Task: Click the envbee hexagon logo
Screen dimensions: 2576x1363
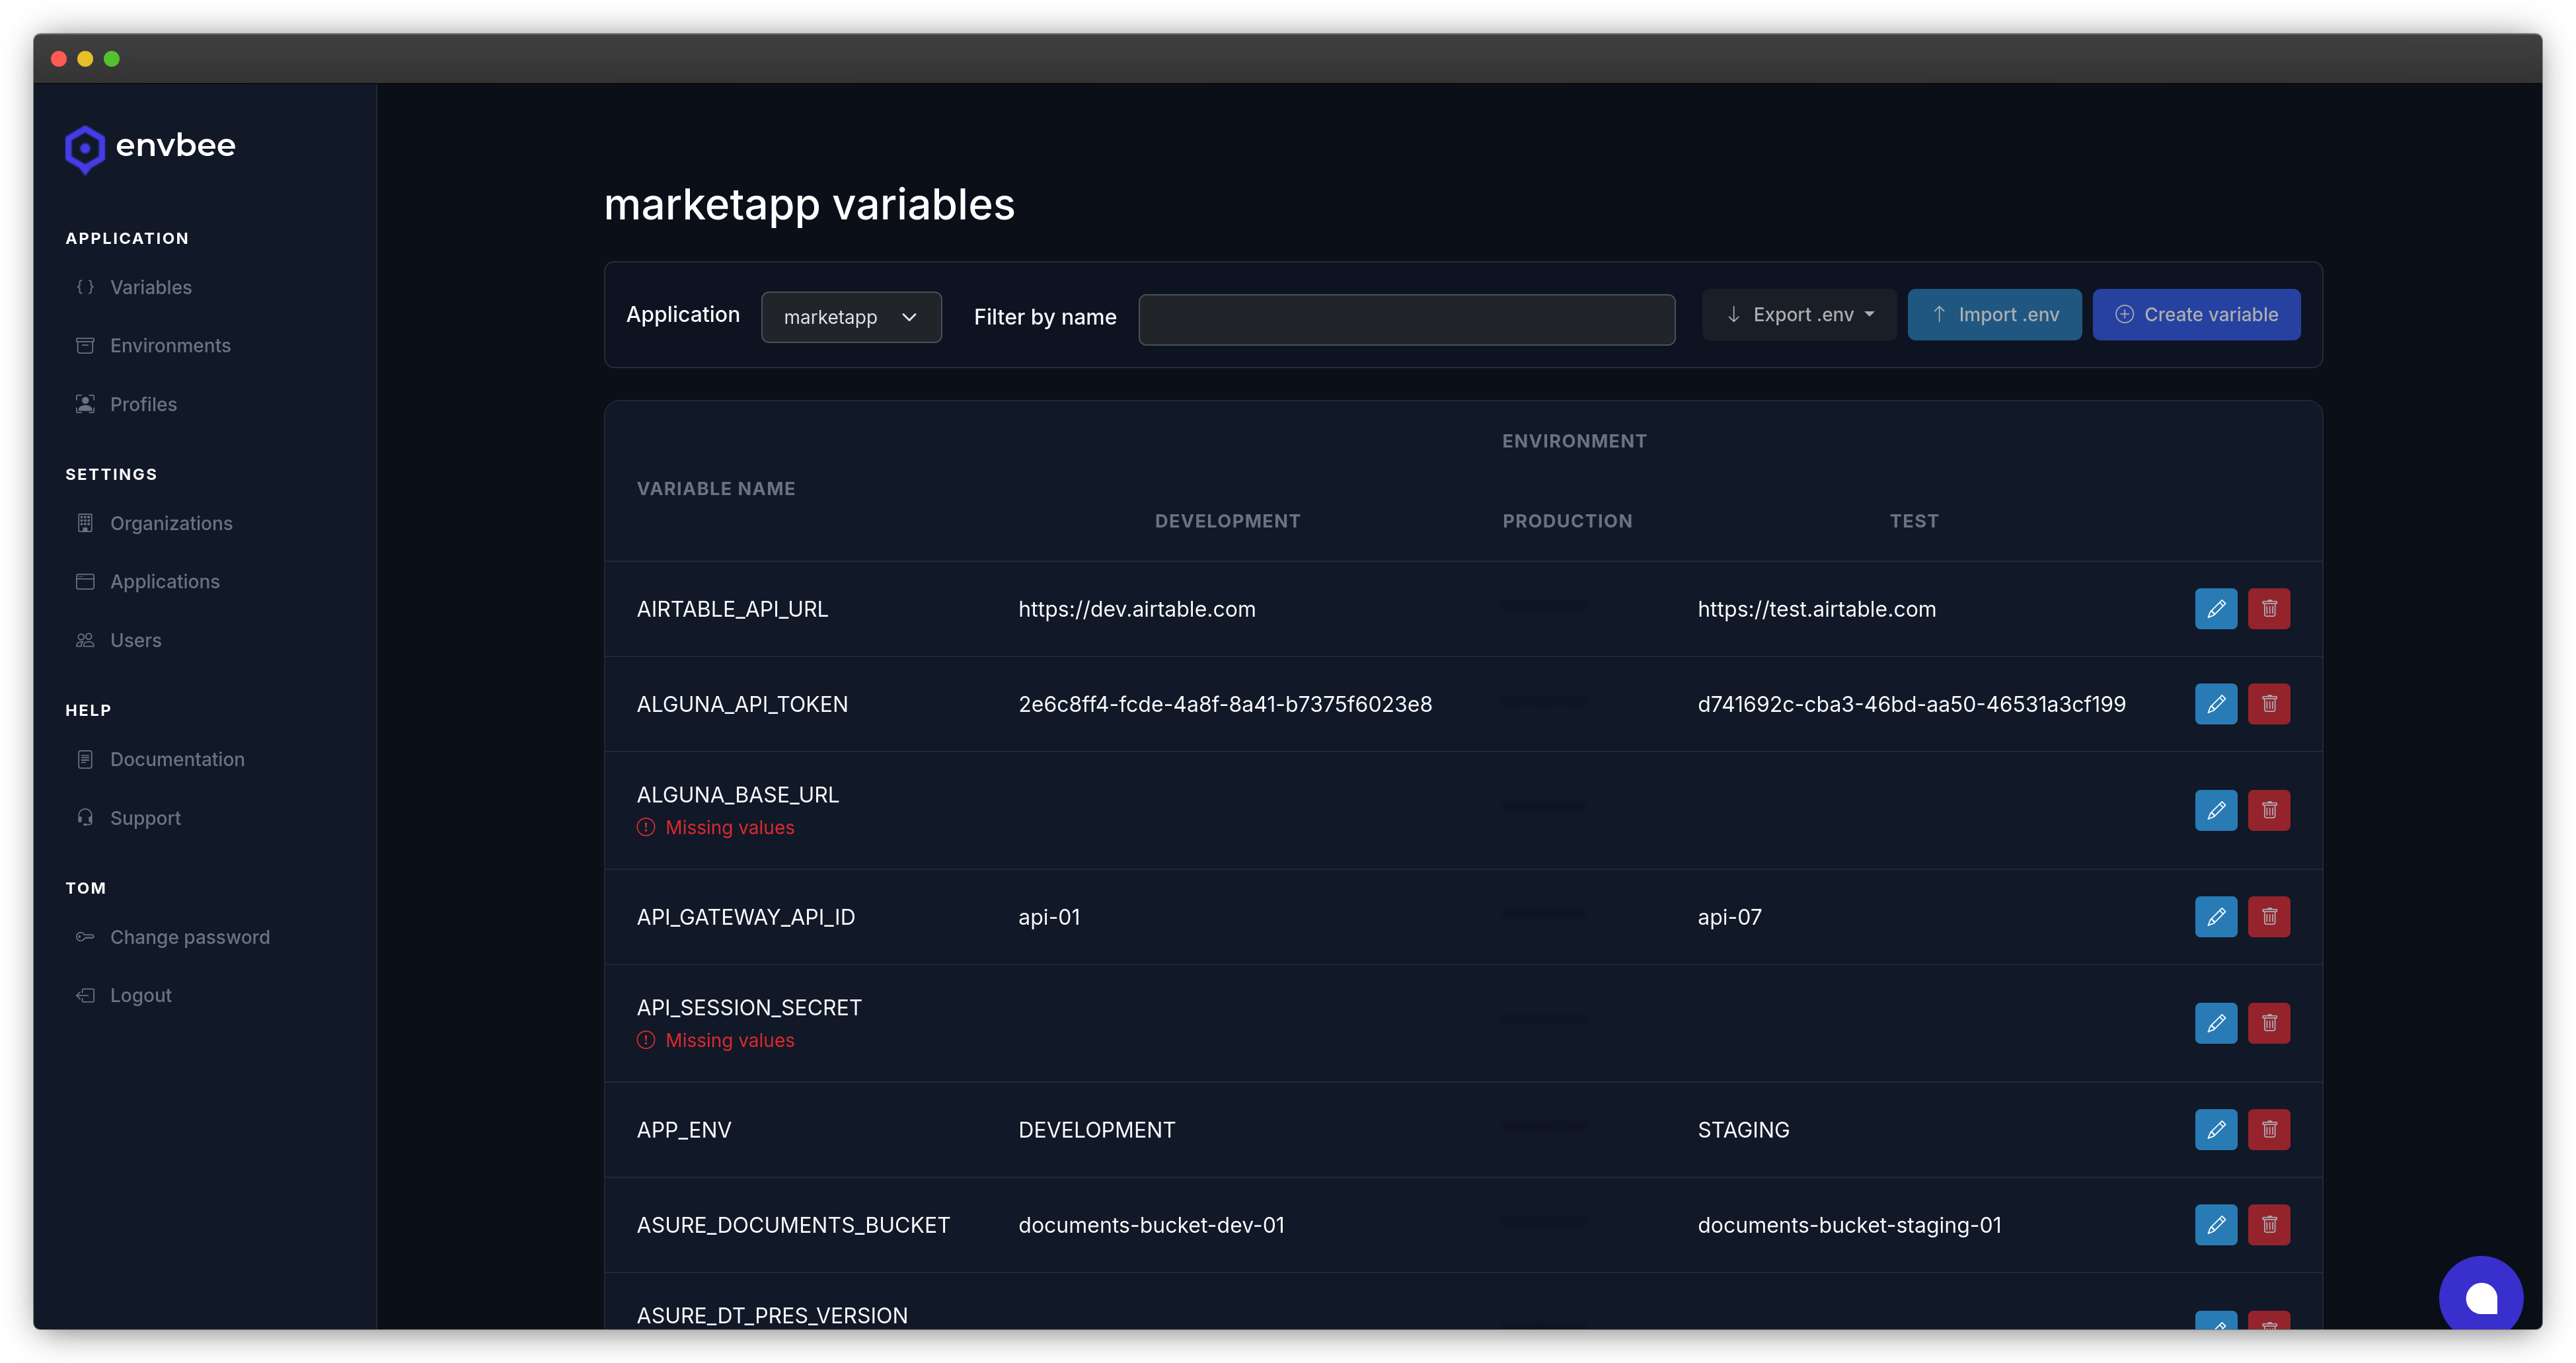Action: point(85,148)
